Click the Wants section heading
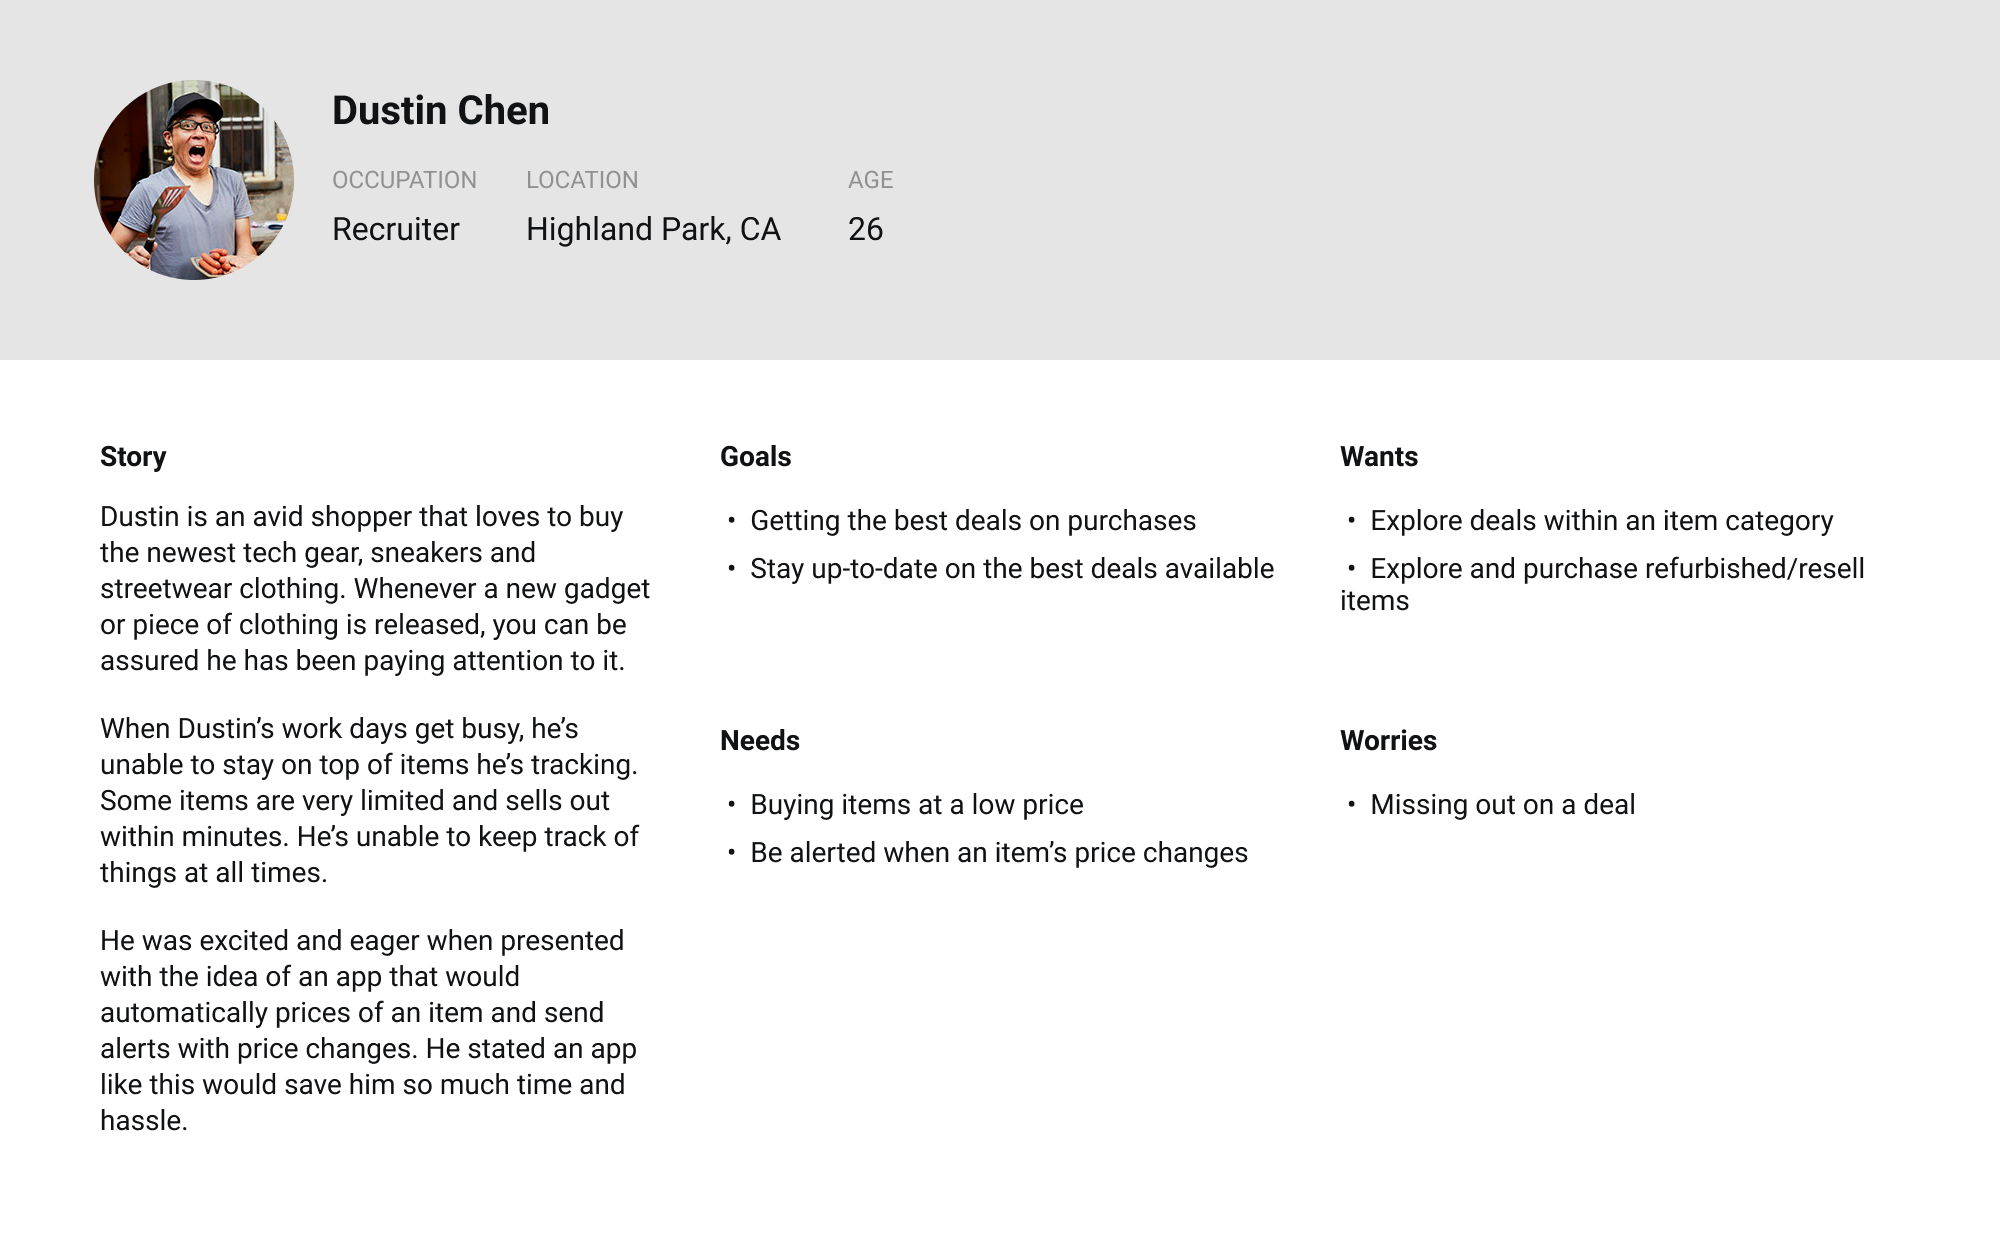 tap(1379, 457)
